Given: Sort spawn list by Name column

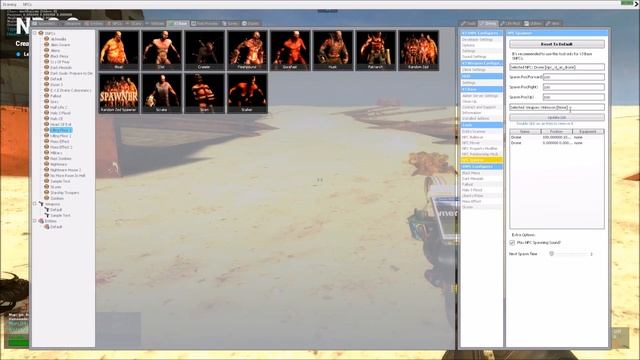Looking at the screenshot, I should (525, 131).
